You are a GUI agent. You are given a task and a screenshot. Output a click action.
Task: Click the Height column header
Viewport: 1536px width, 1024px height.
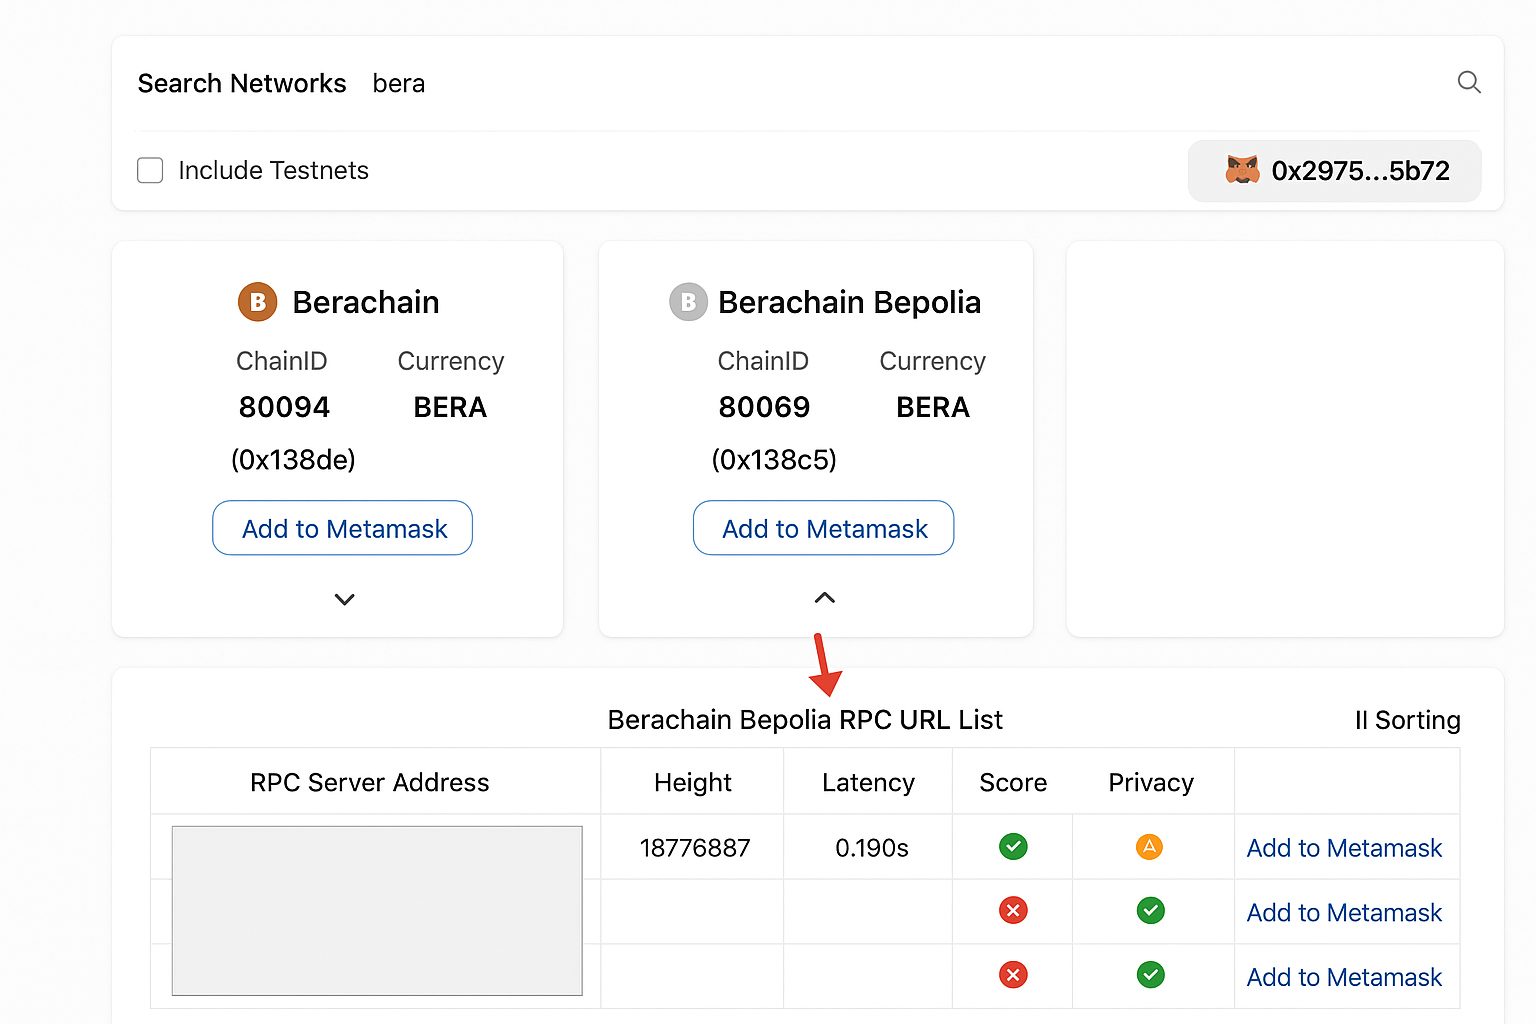[x=692, y=782]
